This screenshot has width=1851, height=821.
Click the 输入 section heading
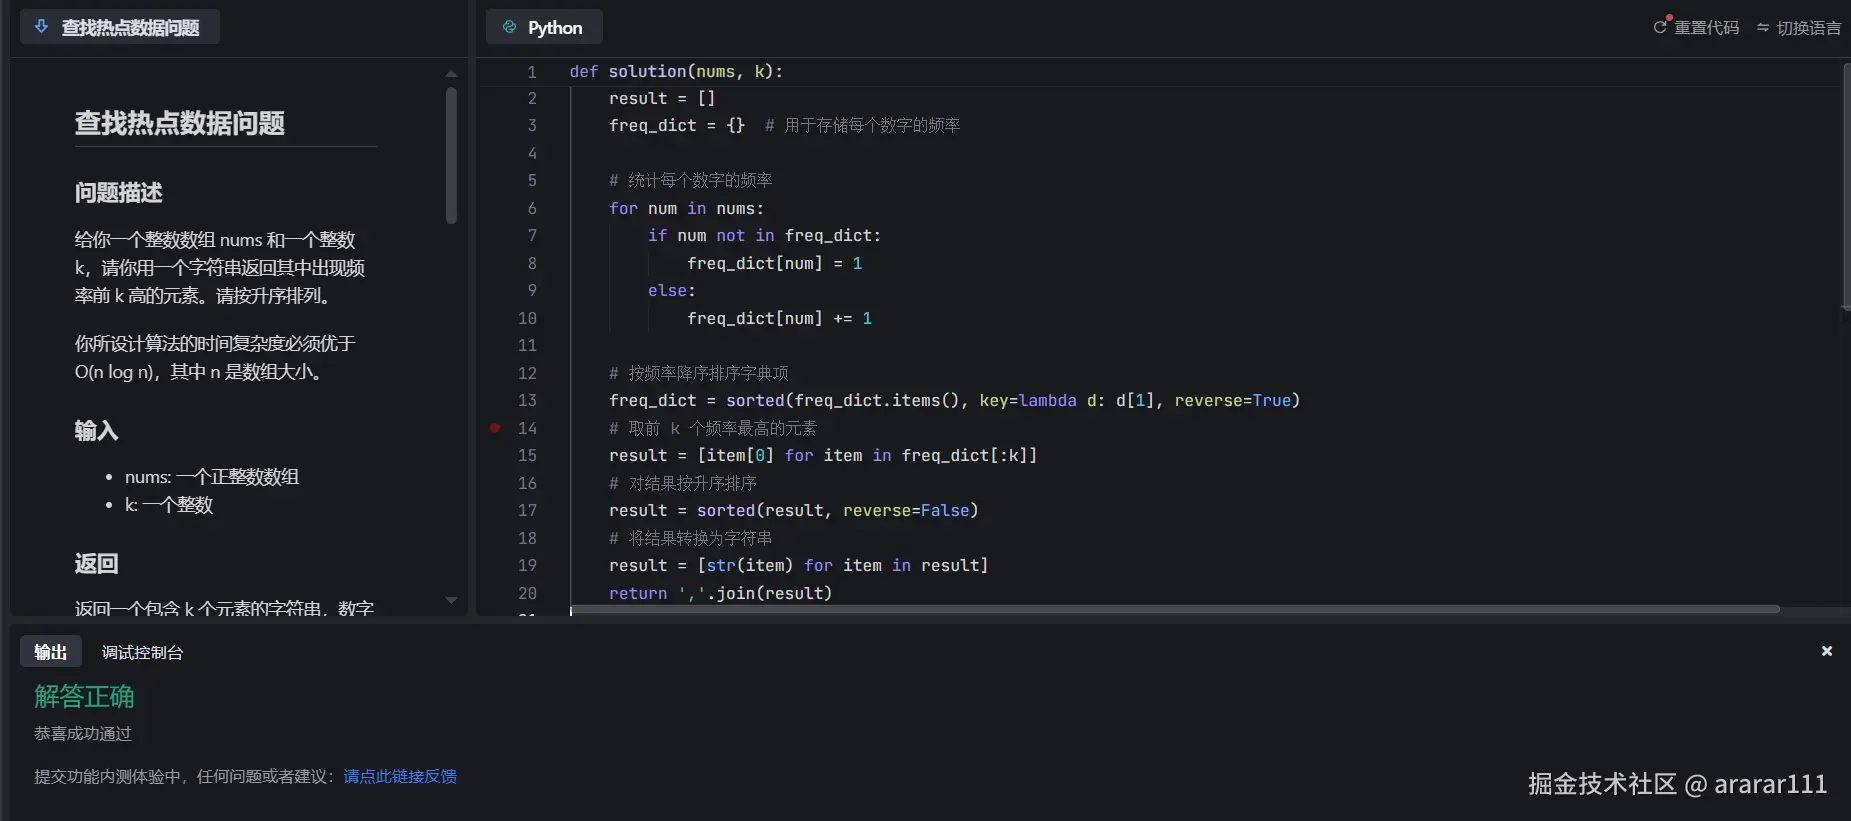tap(96, 431)
